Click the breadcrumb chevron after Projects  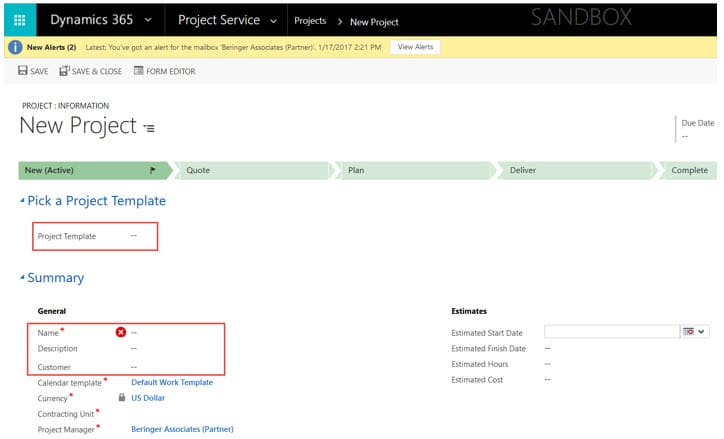click(340, 22)
